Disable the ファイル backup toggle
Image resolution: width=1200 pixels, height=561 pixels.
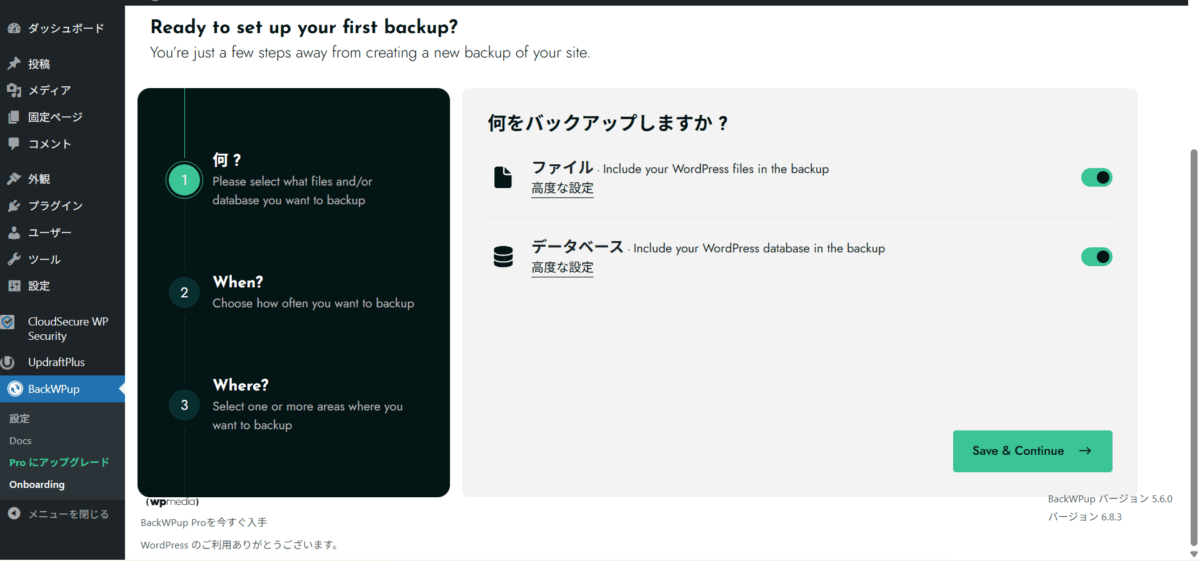click(x=1096, y=178)
